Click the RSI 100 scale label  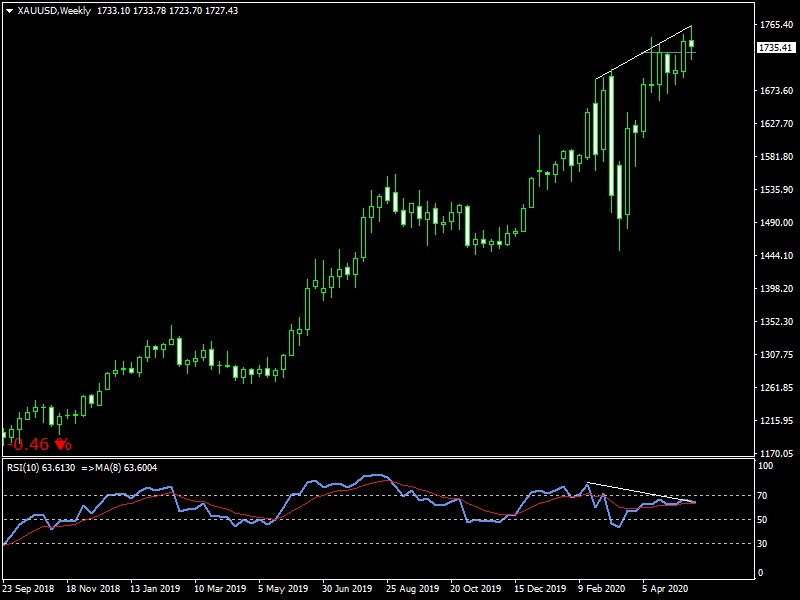click(765, 466)
